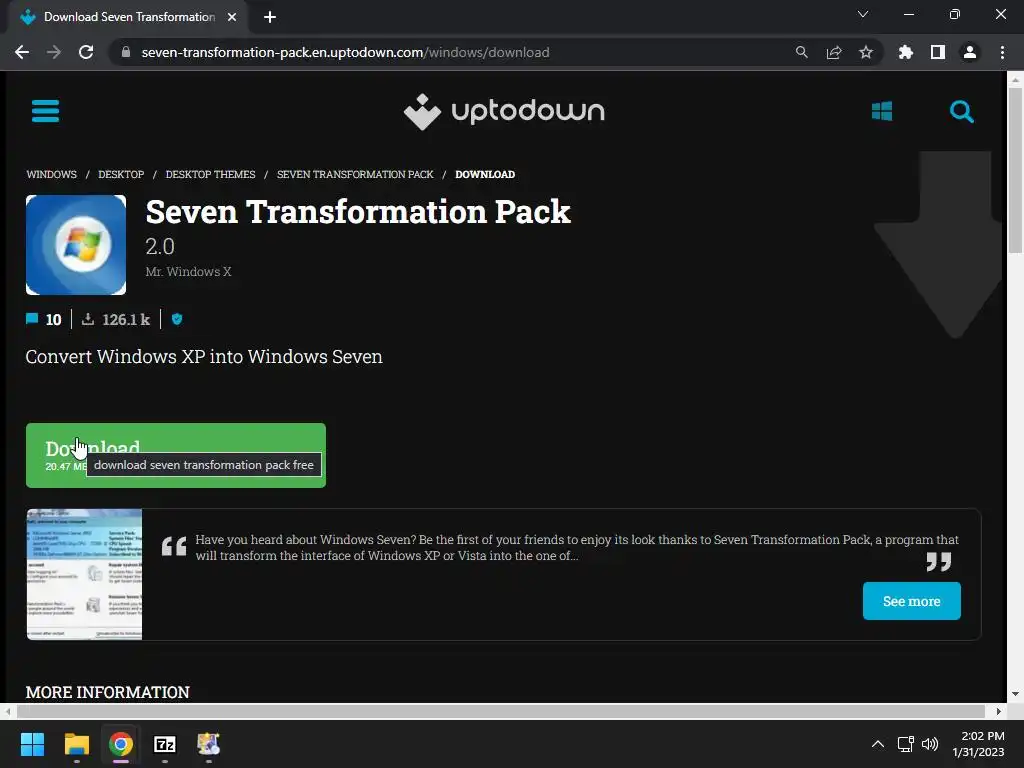Go forward in browser history
Image resolution: width=1024 pixels, height=768 pixels.
[54, 52]
